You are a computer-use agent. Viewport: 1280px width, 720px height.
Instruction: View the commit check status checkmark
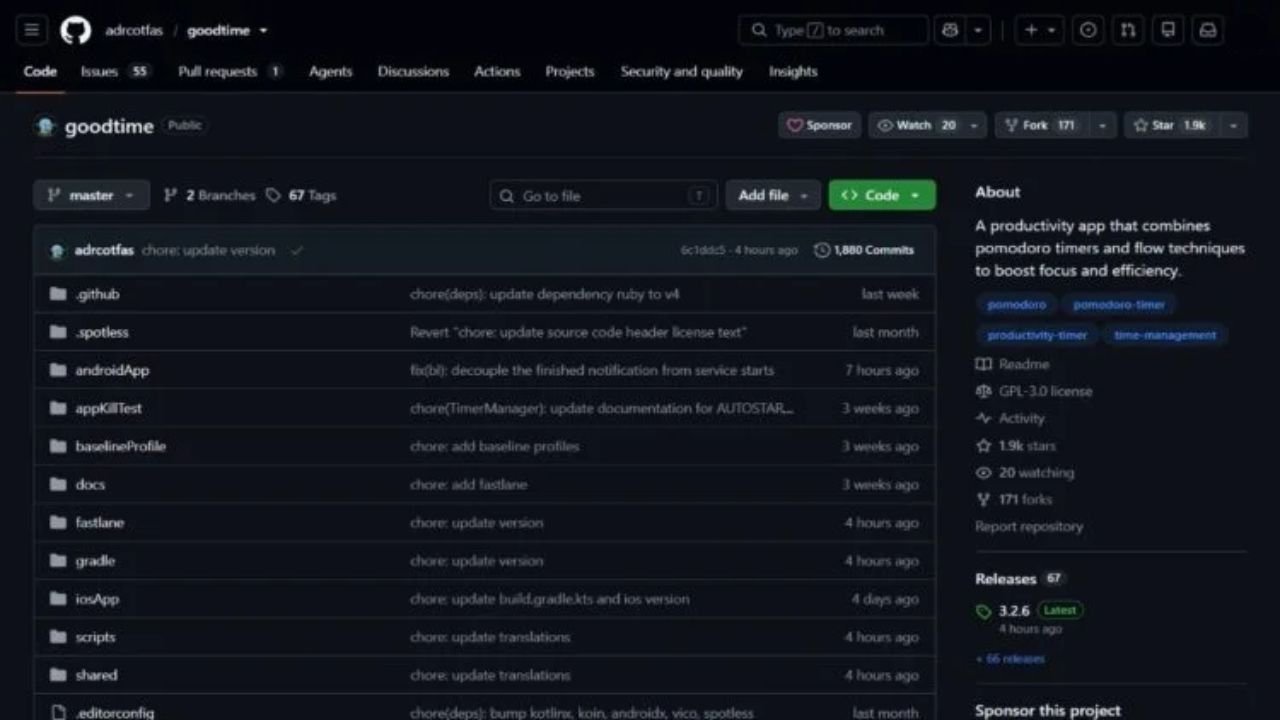pos(296,250)
